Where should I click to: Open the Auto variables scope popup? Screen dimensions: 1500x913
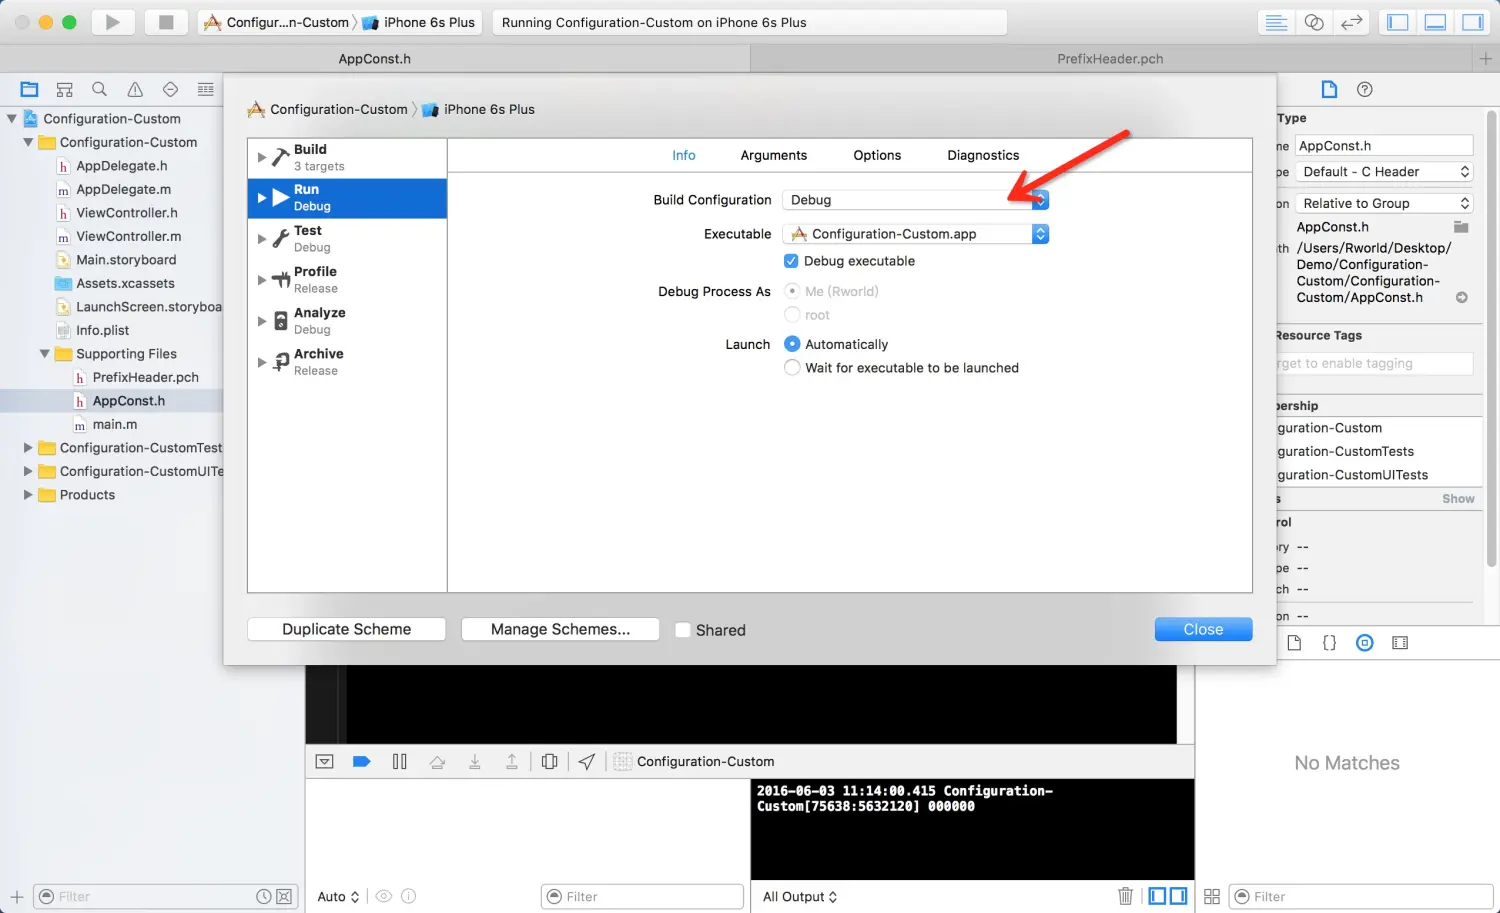[x=338, y=896]
